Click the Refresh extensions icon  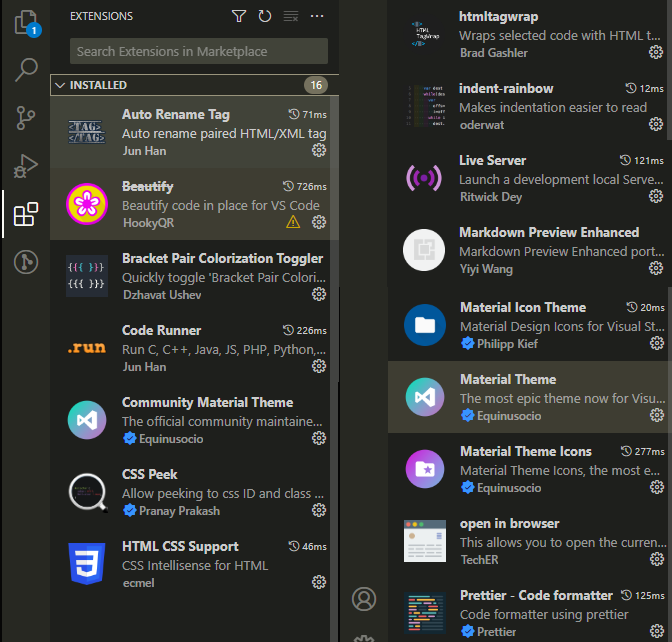click(x=265, y=16)
